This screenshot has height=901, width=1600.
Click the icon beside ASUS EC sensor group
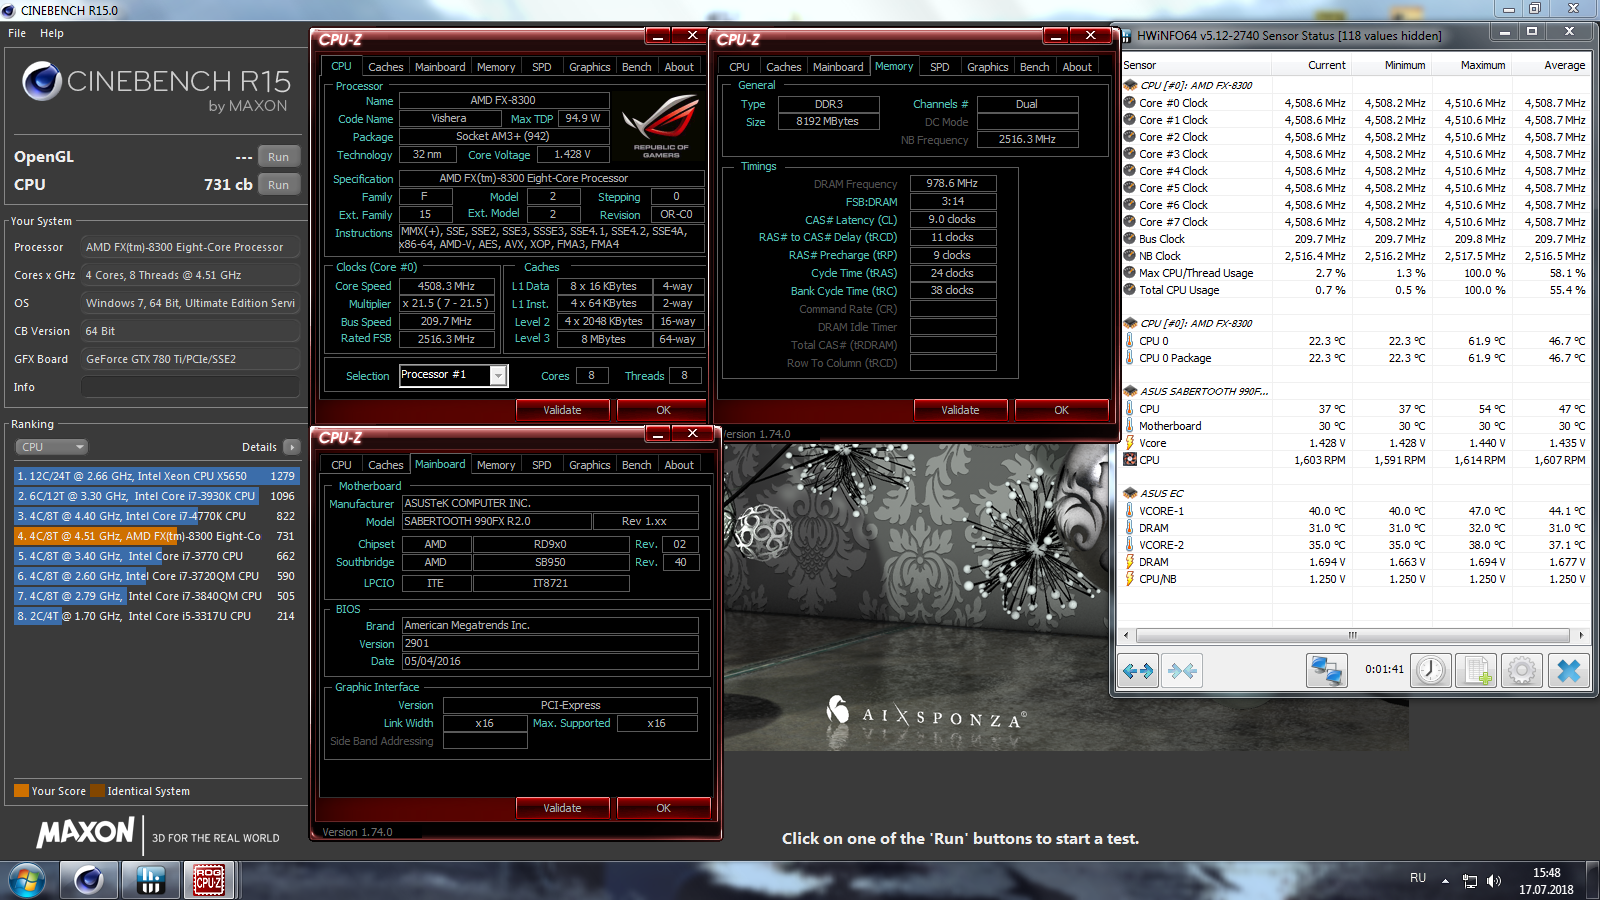(1130, 493)
